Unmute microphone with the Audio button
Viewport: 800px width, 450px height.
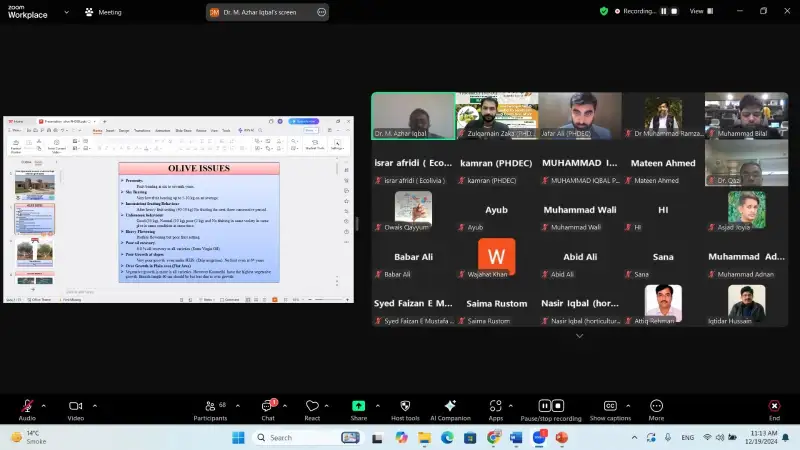pyautogui.click(x=26, y=405)
